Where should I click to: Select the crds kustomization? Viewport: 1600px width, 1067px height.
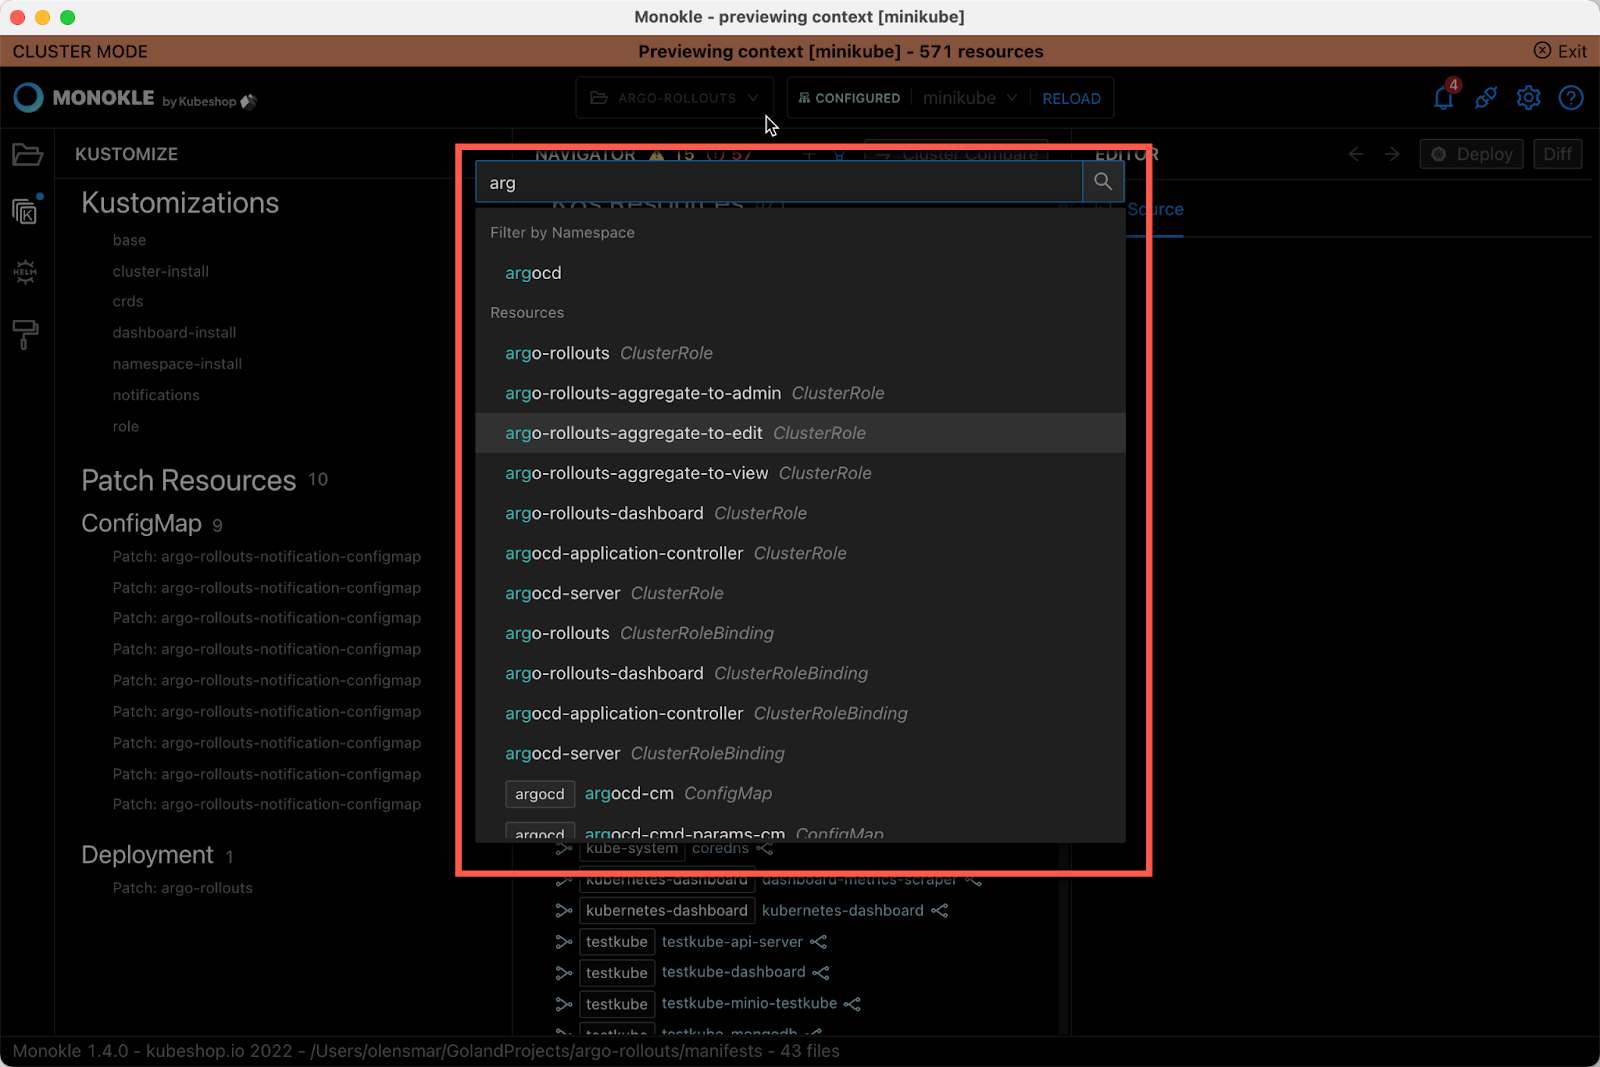pos(127,301)
